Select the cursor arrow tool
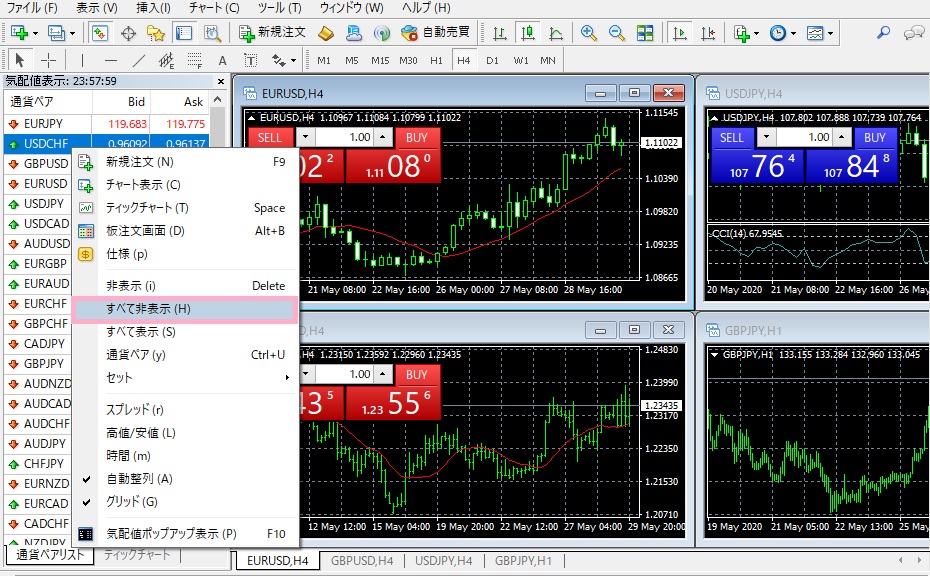Viewport: 930px width, 576px height. click(x=20, y=60)
